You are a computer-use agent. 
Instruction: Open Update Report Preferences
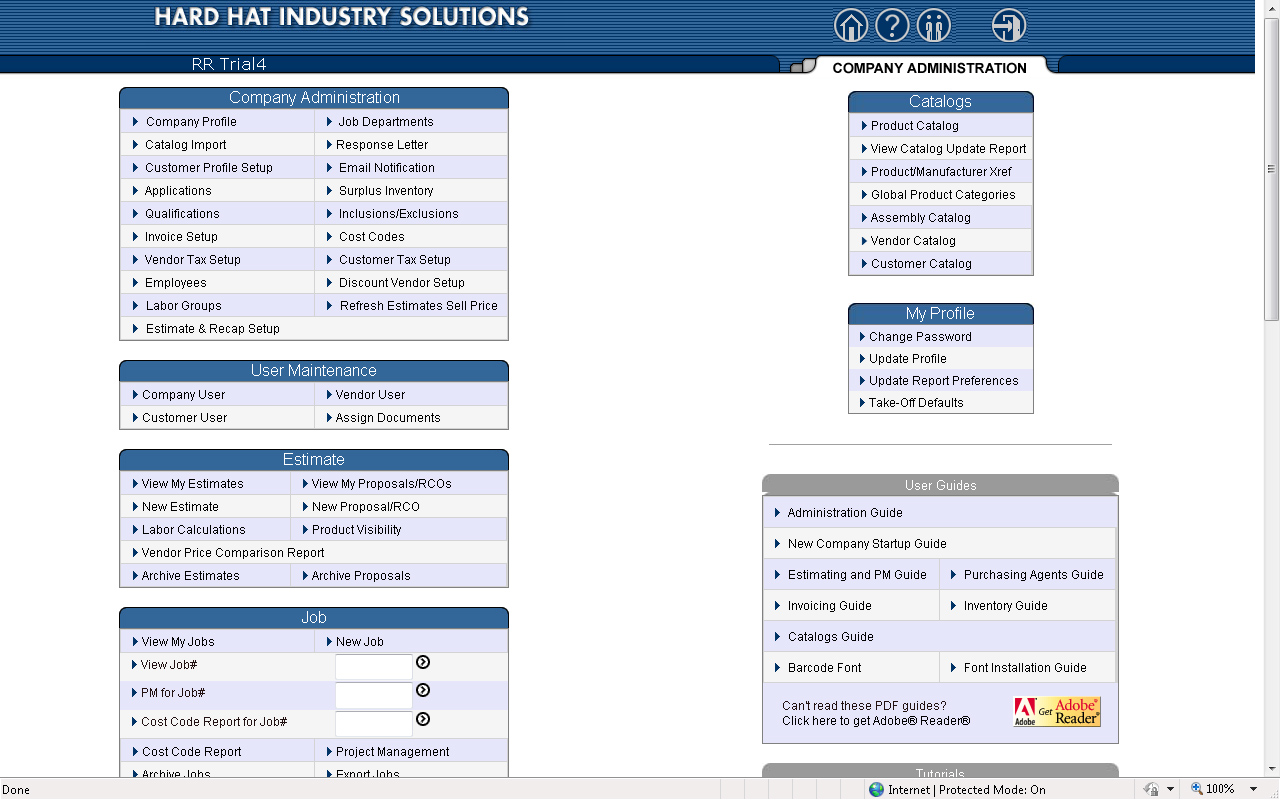pyautogui.click(x=944, y=381)
